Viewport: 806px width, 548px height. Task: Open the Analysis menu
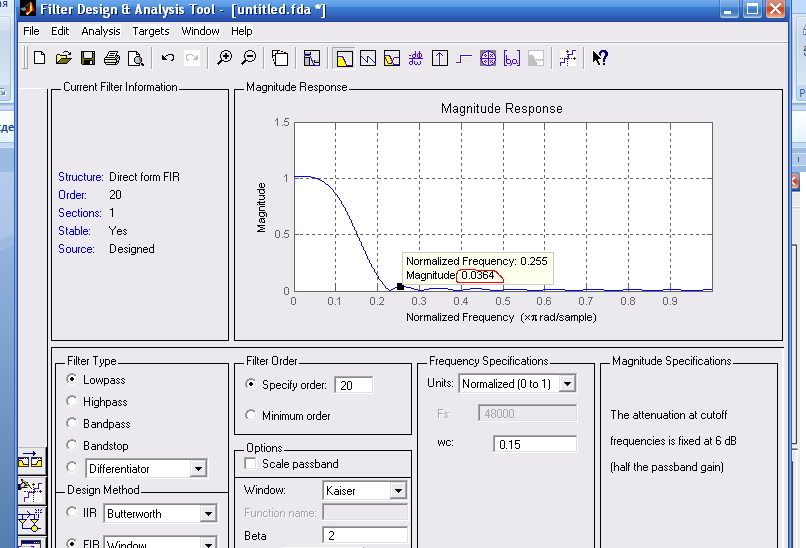101,31
